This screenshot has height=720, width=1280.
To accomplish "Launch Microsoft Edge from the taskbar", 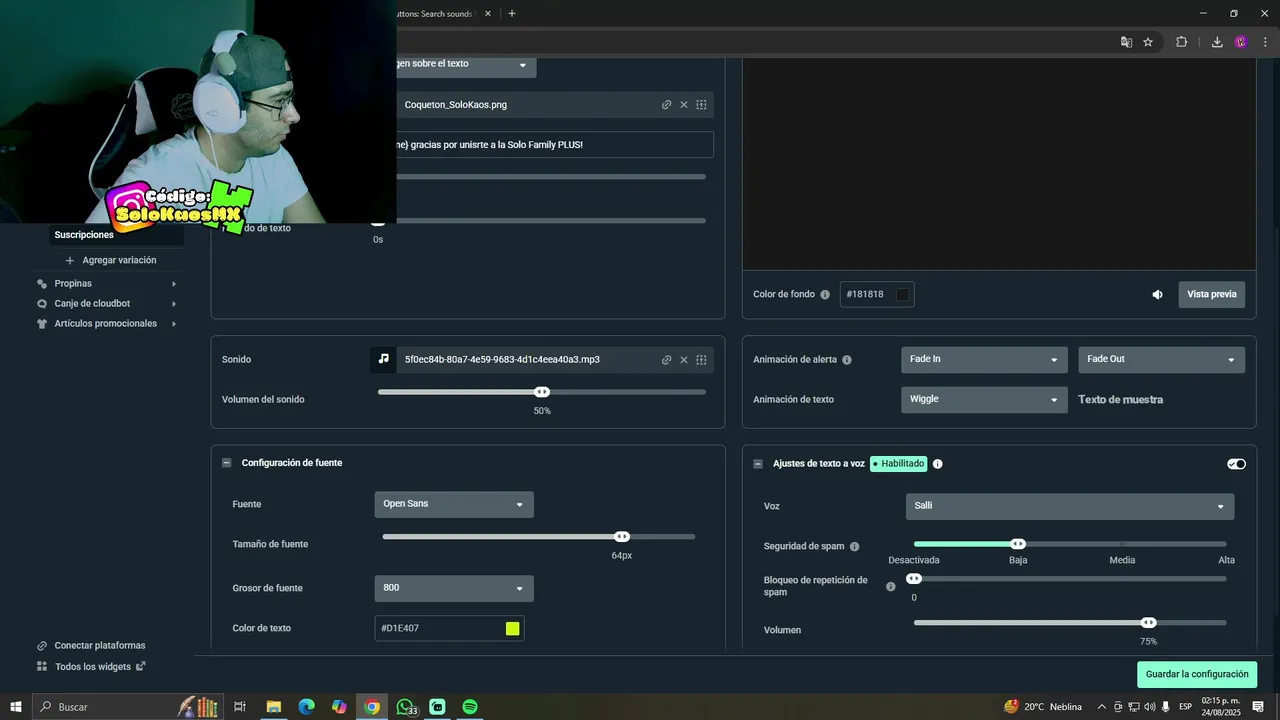I will 306,707.
